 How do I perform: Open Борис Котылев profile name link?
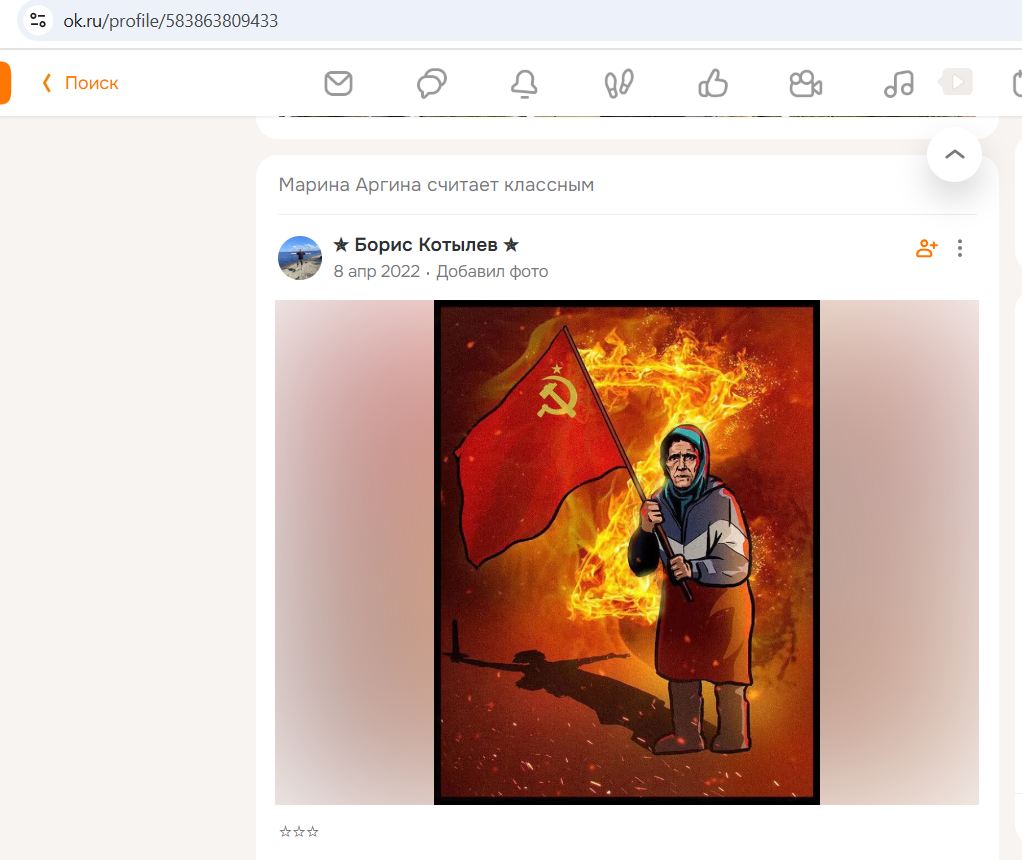coord(426,245)
